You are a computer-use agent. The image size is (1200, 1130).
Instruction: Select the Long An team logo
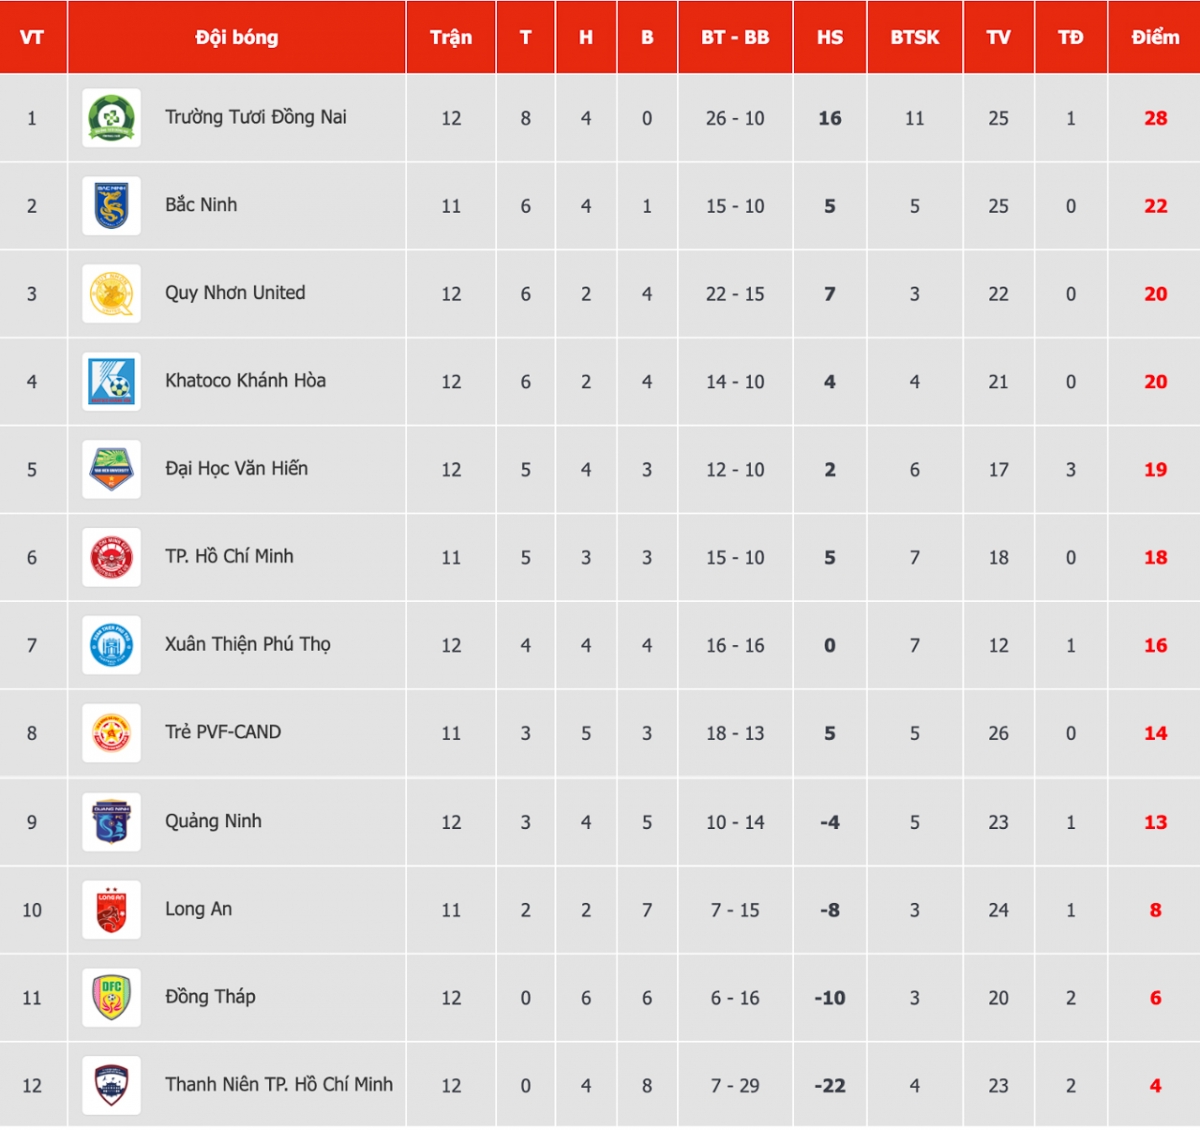point(111,910)
